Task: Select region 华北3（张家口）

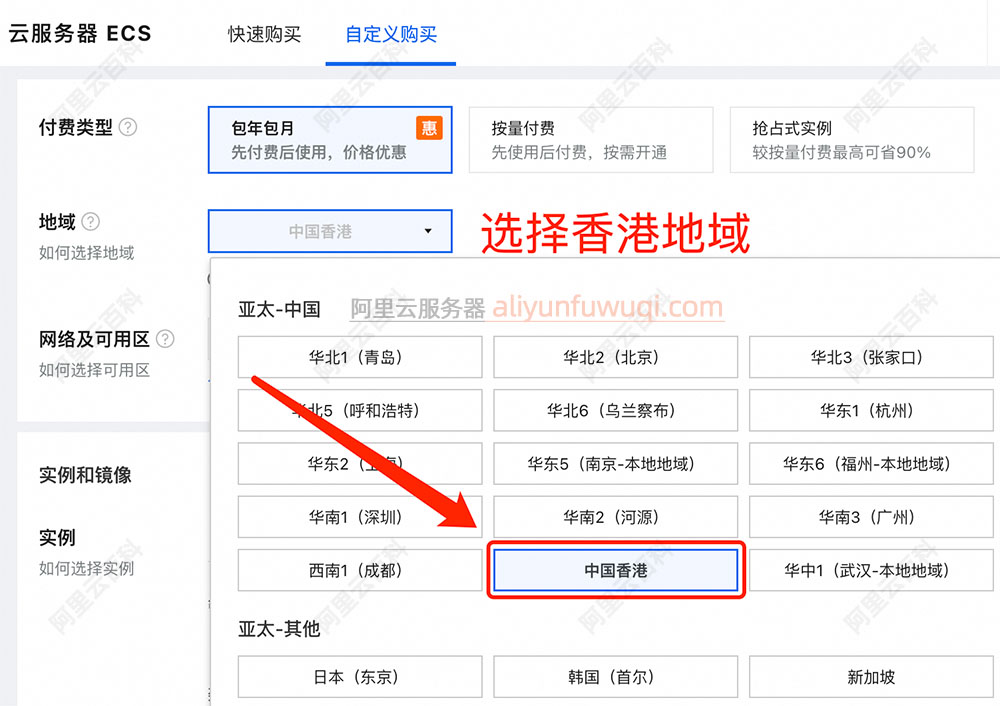Action: 871,357
